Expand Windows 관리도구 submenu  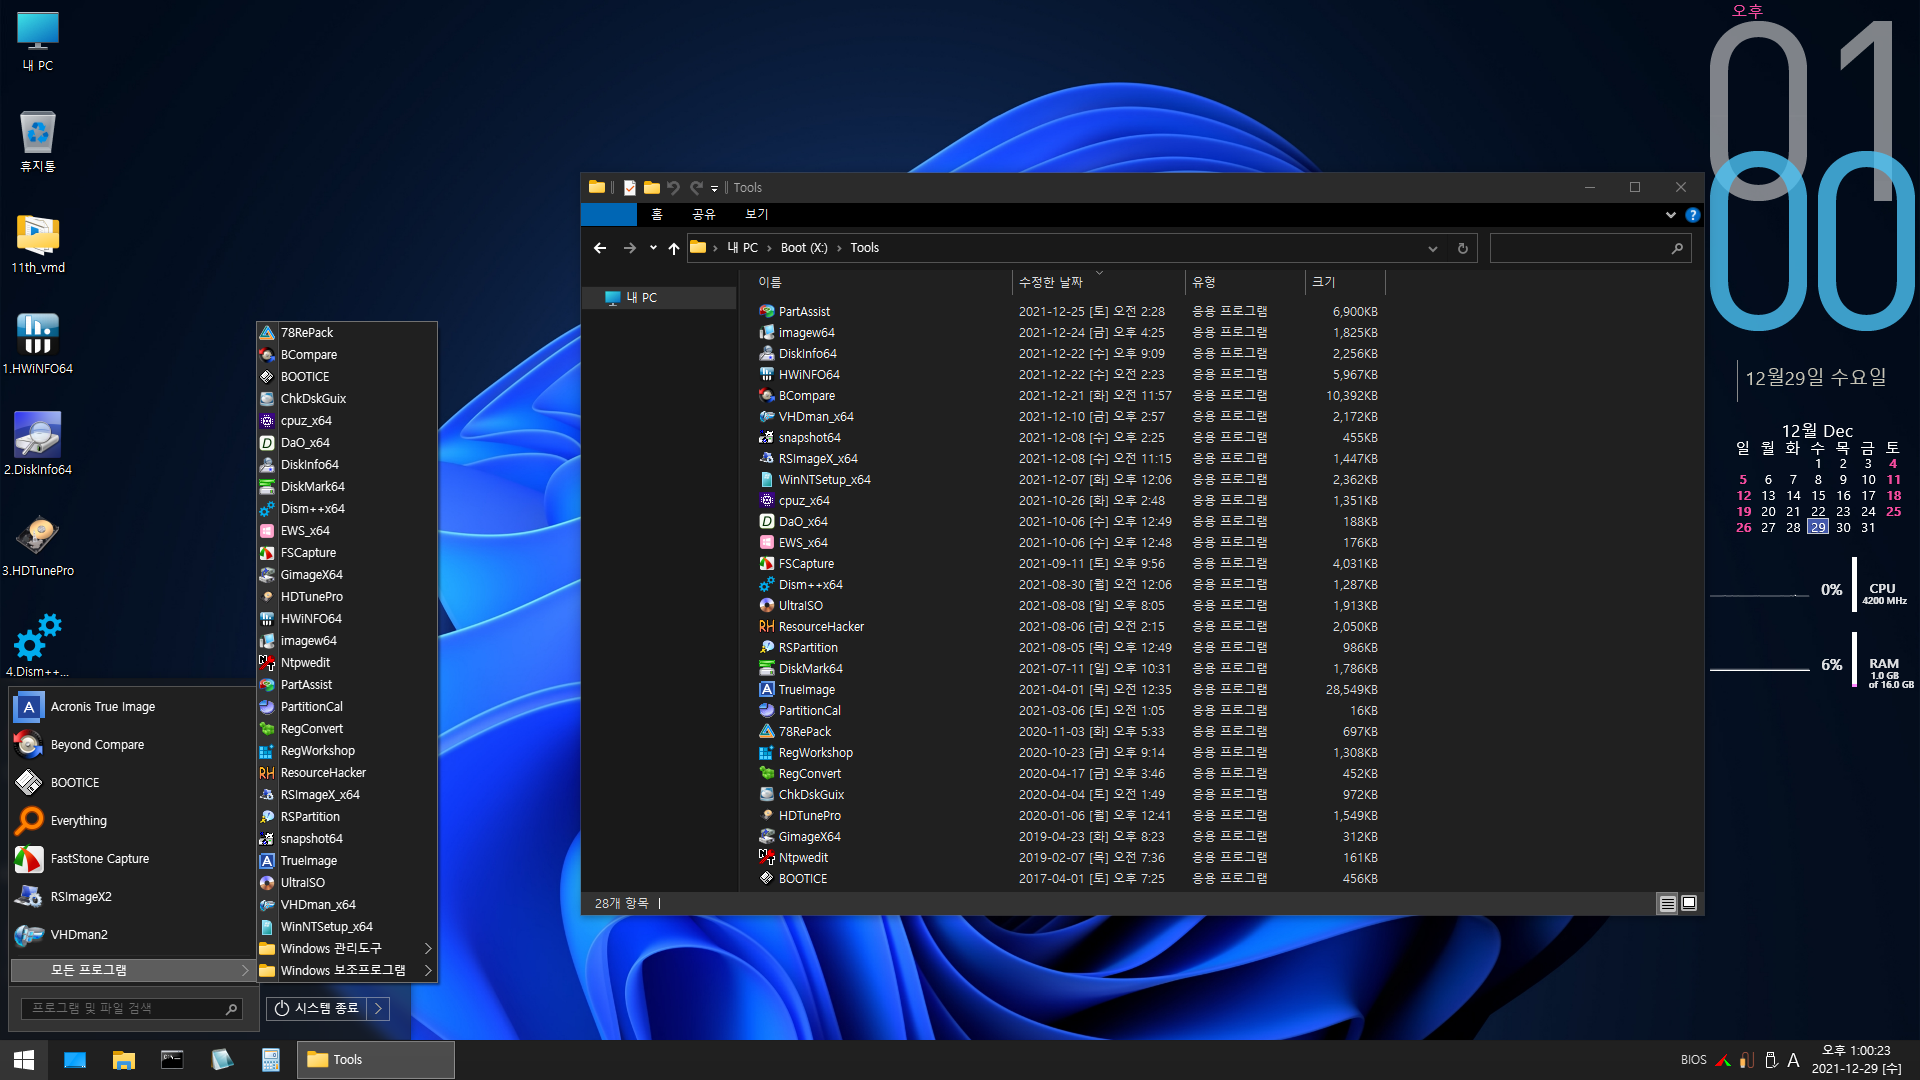[x=346, y=949]
